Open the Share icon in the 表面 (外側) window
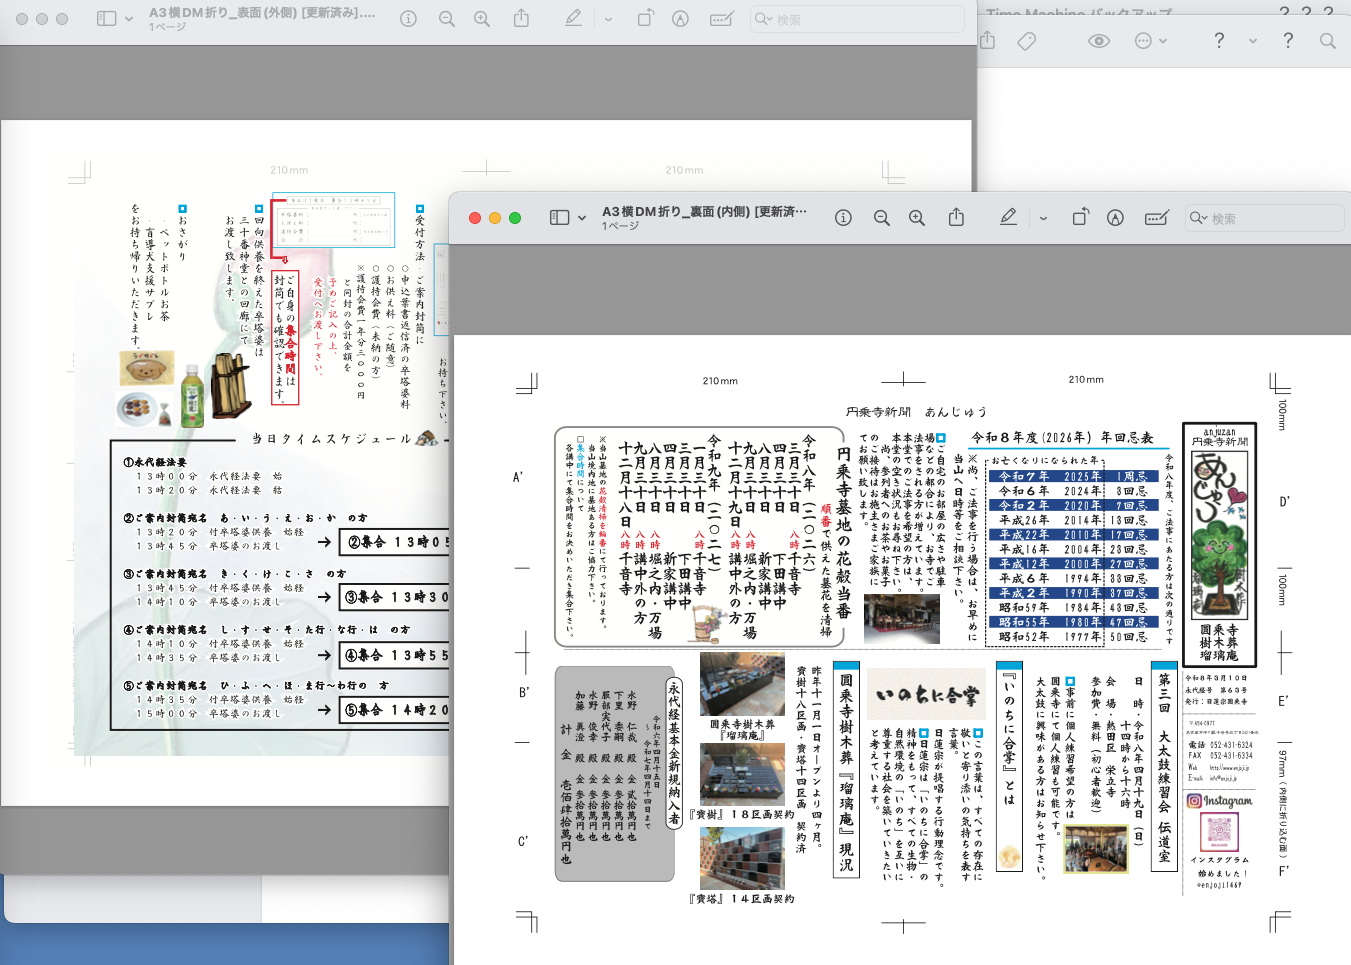This screenshot has width=1351, height=965. (x=521, y=19)
